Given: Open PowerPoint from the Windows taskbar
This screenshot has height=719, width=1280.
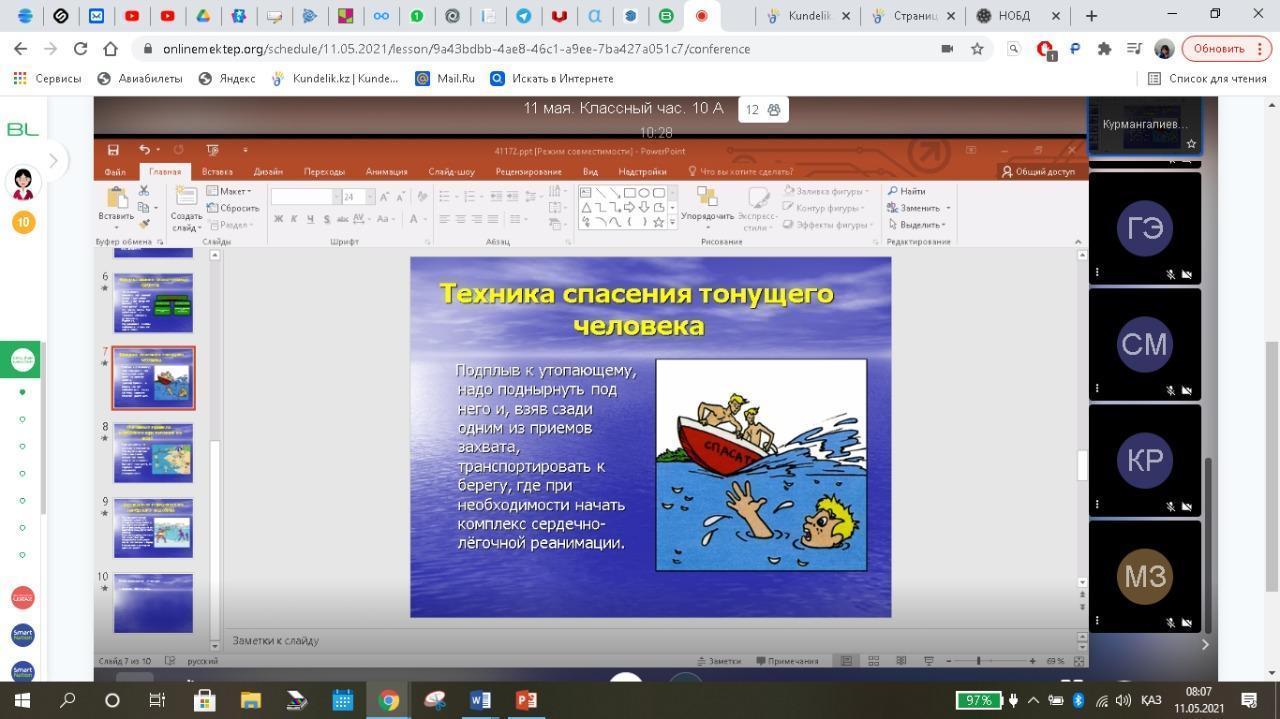Looking at the screenshot, I should click(526, 700).
